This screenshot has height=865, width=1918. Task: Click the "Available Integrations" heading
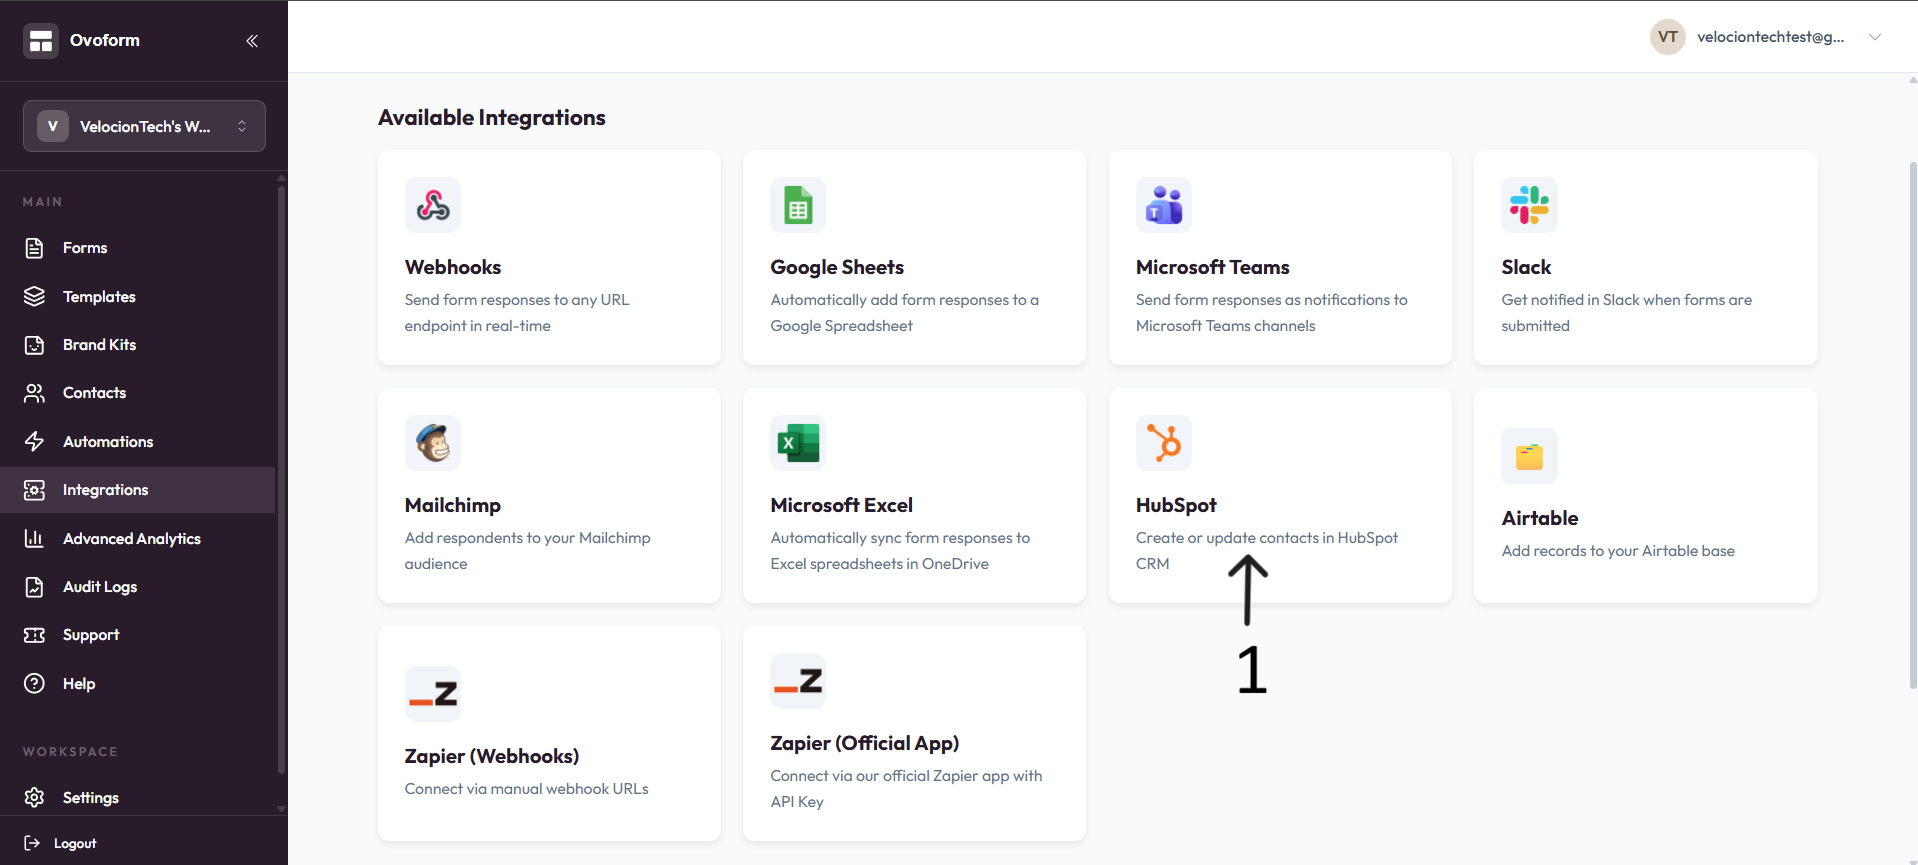pyautogui.click(x=492, y=118)
